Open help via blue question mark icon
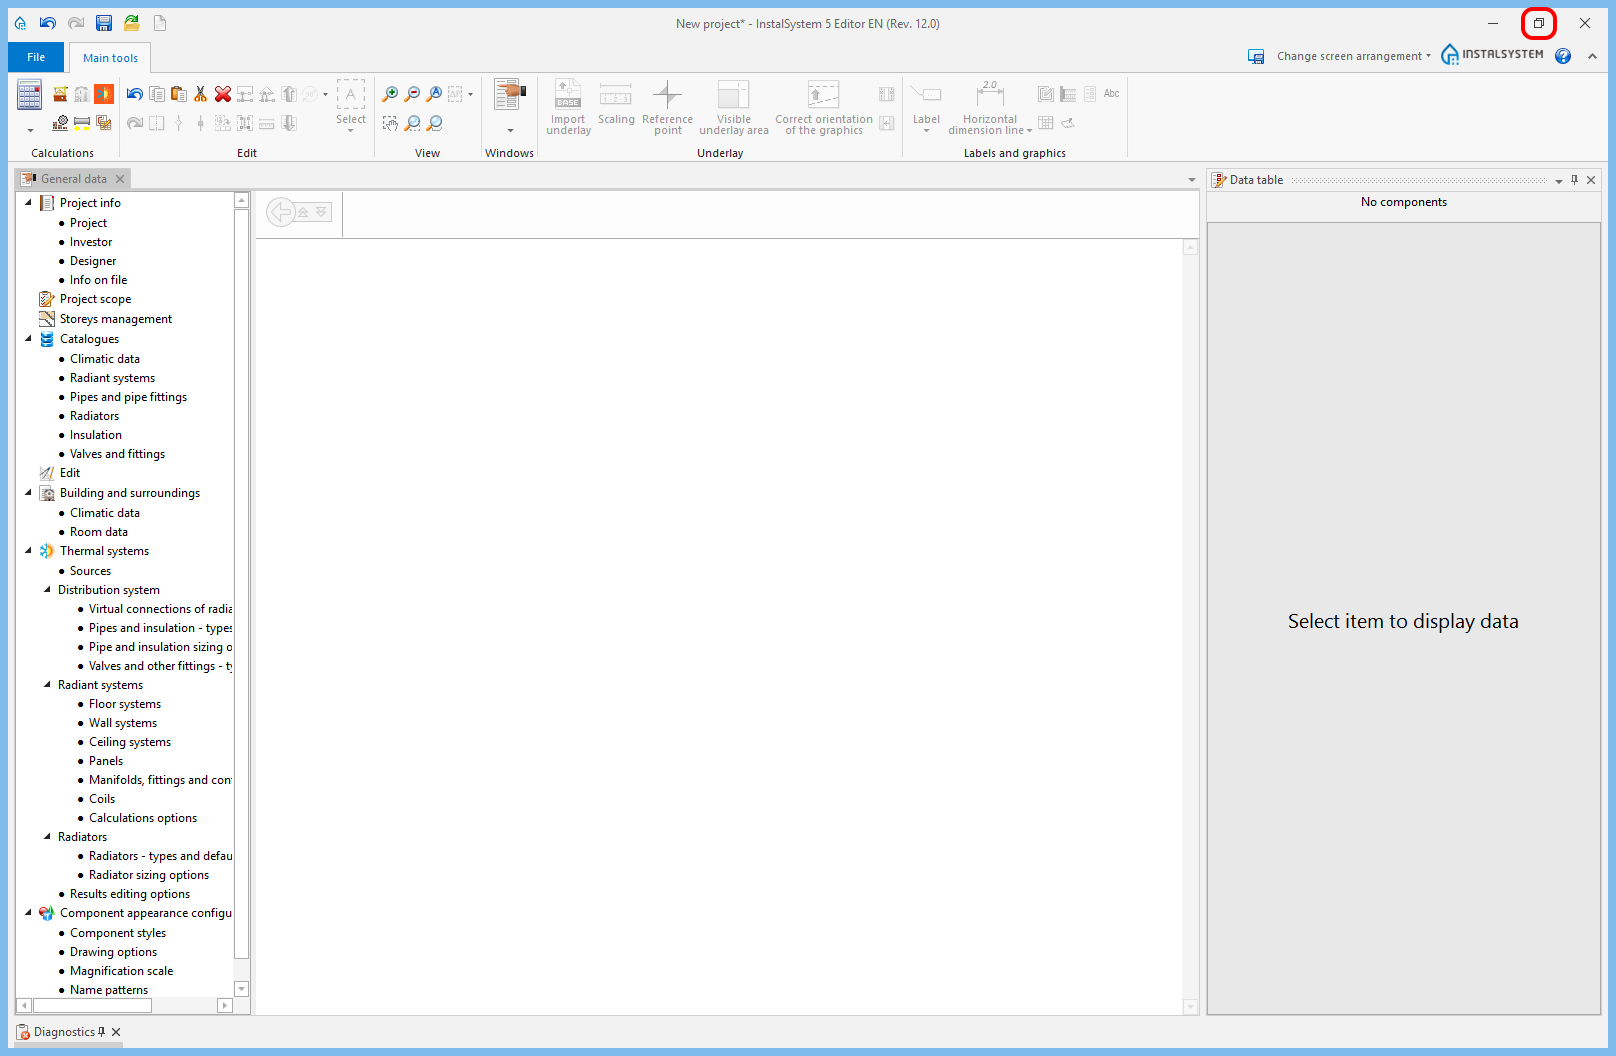Viewport: 1616px width, 1056px height. click(1563, 56)
